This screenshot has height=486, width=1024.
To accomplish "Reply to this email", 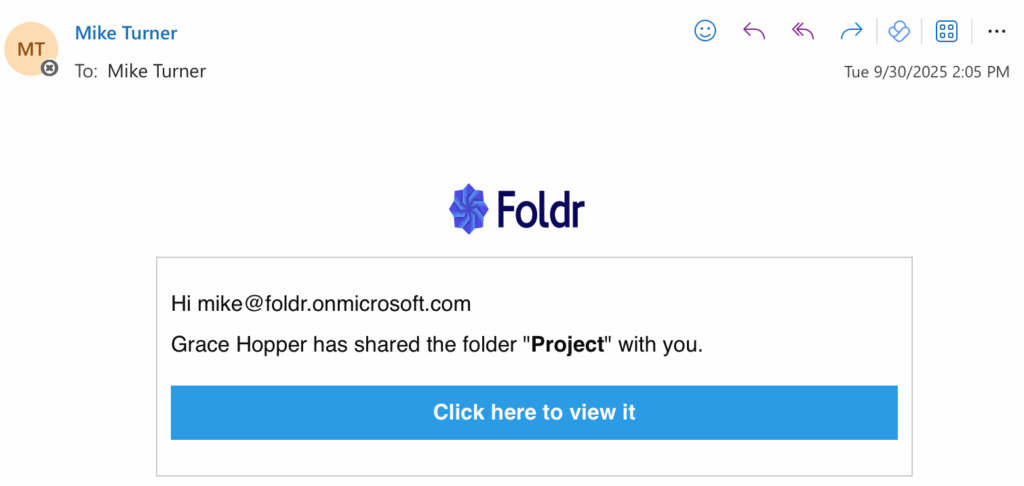I will pyautogui.click(x=754, y=31).
